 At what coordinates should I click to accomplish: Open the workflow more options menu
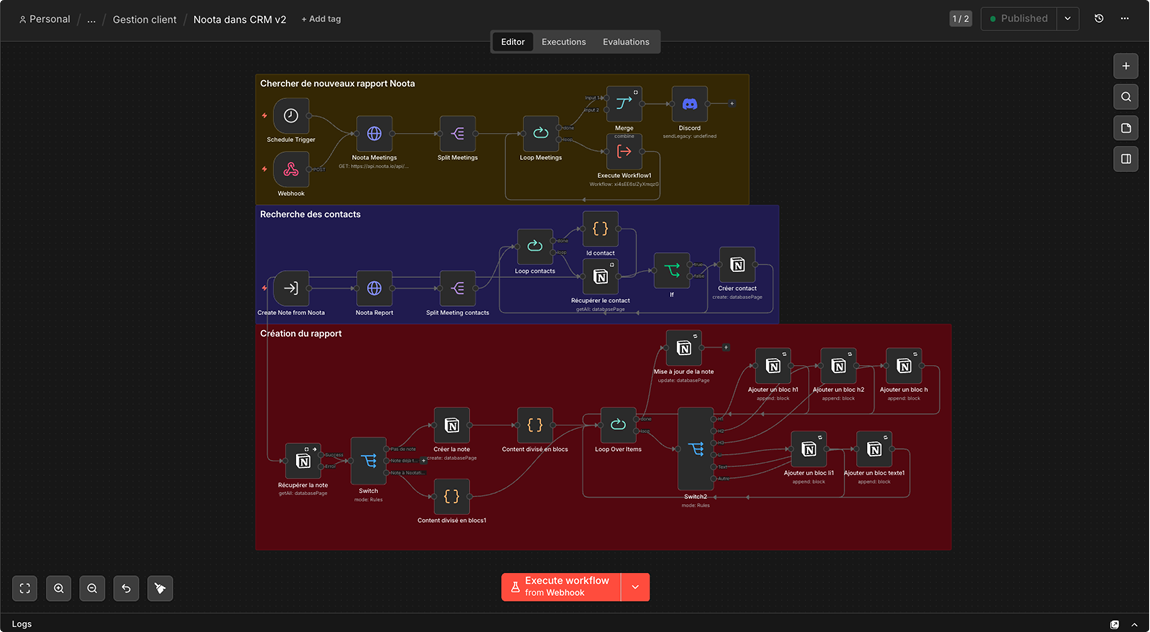tap(1124, 18)
